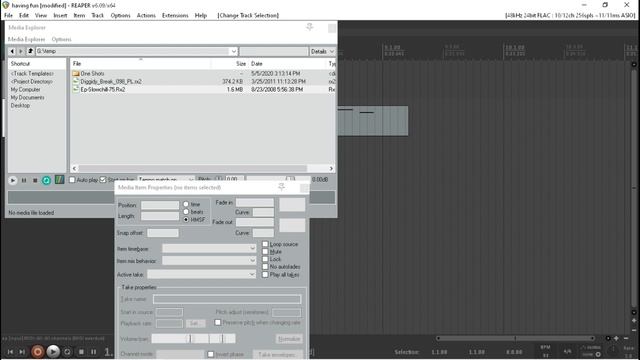Open the Item timebase dropdown

click(209, 248)
